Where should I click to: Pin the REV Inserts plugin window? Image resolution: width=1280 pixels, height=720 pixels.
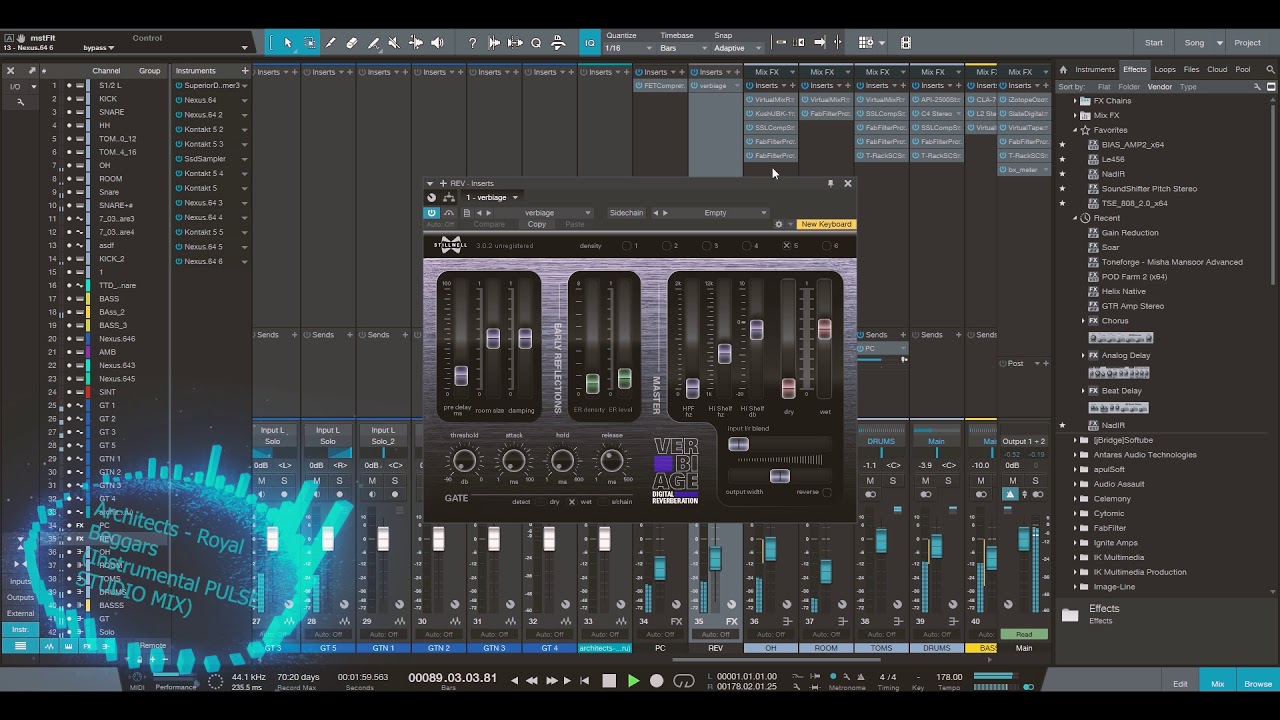[830, 184]
